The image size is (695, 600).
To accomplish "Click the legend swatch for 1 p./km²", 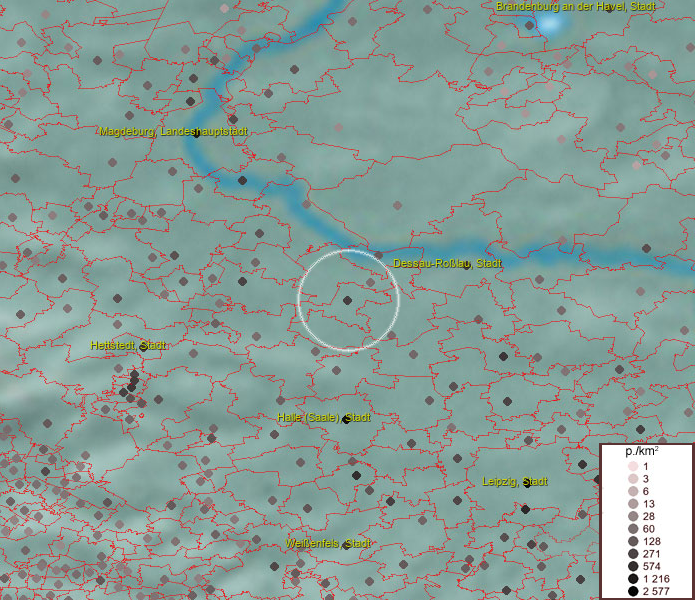I will 633,466.
